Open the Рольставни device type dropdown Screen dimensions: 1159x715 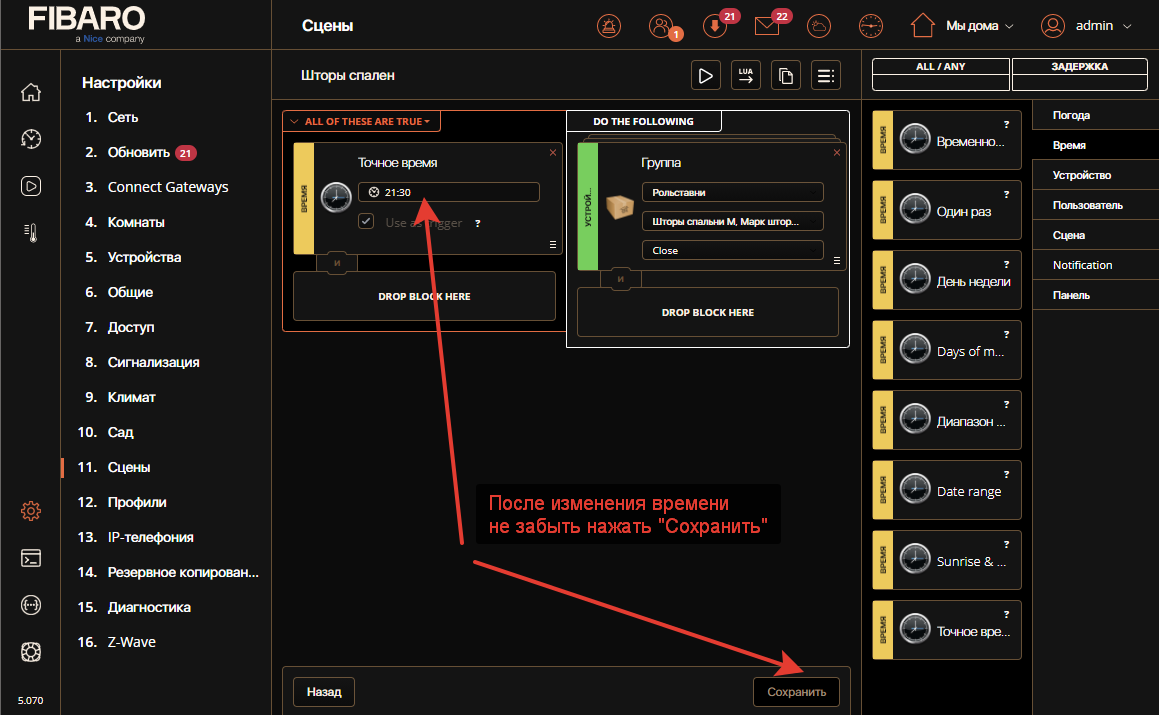point(733,192)
